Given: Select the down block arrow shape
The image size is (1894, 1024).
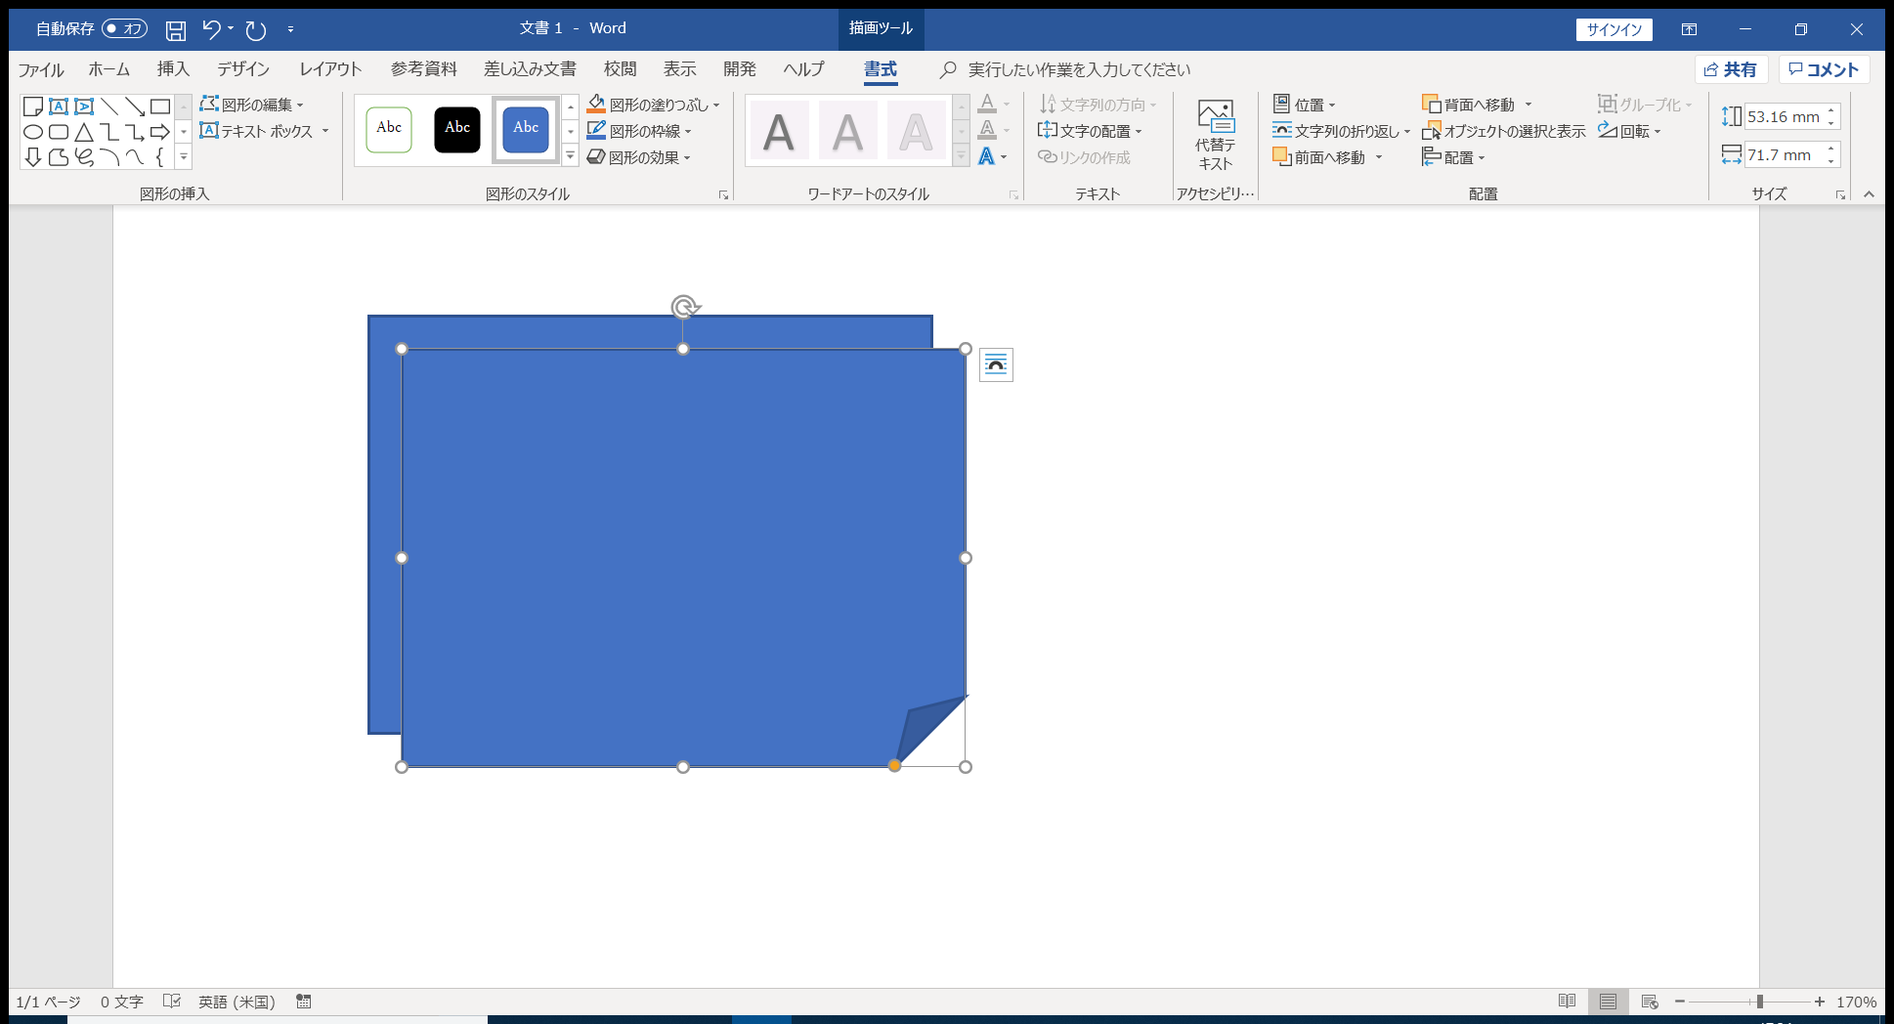Looking at the screenshot, I should point(33,157).
